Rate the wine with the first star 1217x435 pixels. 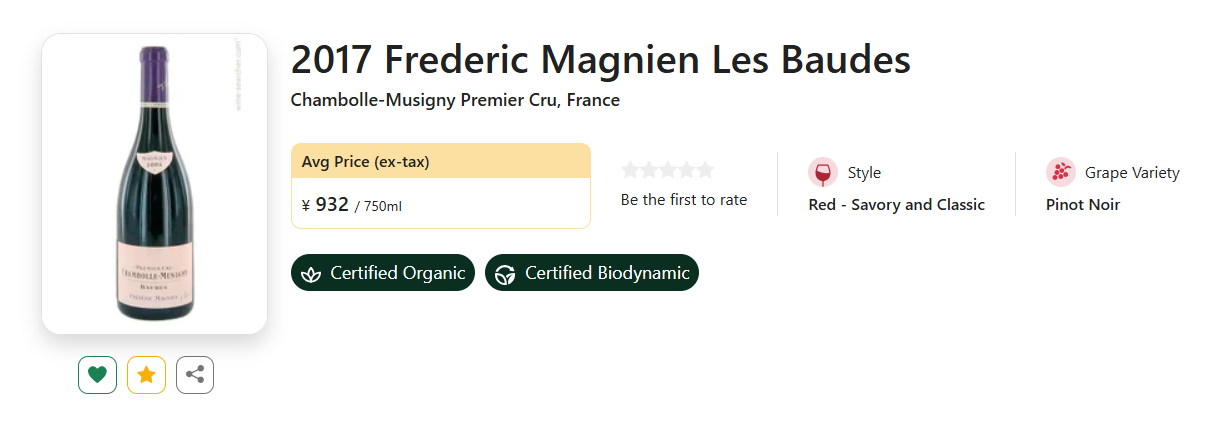(x=630, y=170)
